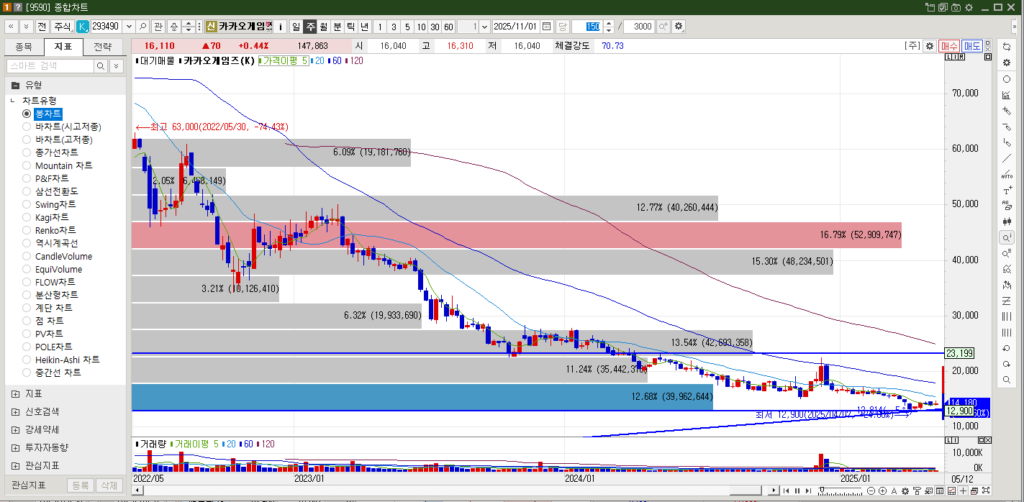Choose the Renko차트 chart type
The width and height of the screenshot is (1024, 502).
[x=27, y=231]
